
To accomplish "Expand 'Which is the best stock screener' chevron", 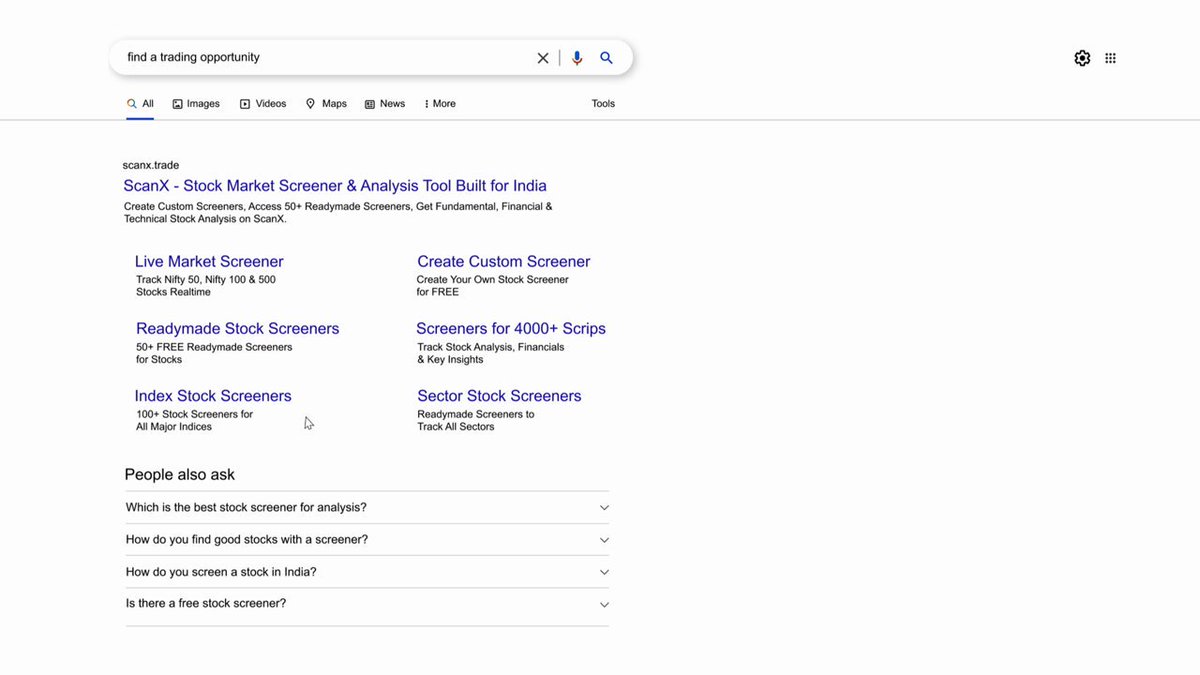I will (604, 508).
